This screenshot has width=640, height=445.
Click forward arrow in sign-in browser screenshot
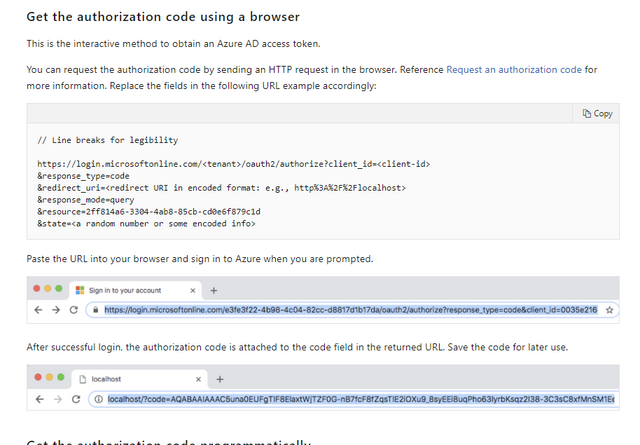(56, 310)
